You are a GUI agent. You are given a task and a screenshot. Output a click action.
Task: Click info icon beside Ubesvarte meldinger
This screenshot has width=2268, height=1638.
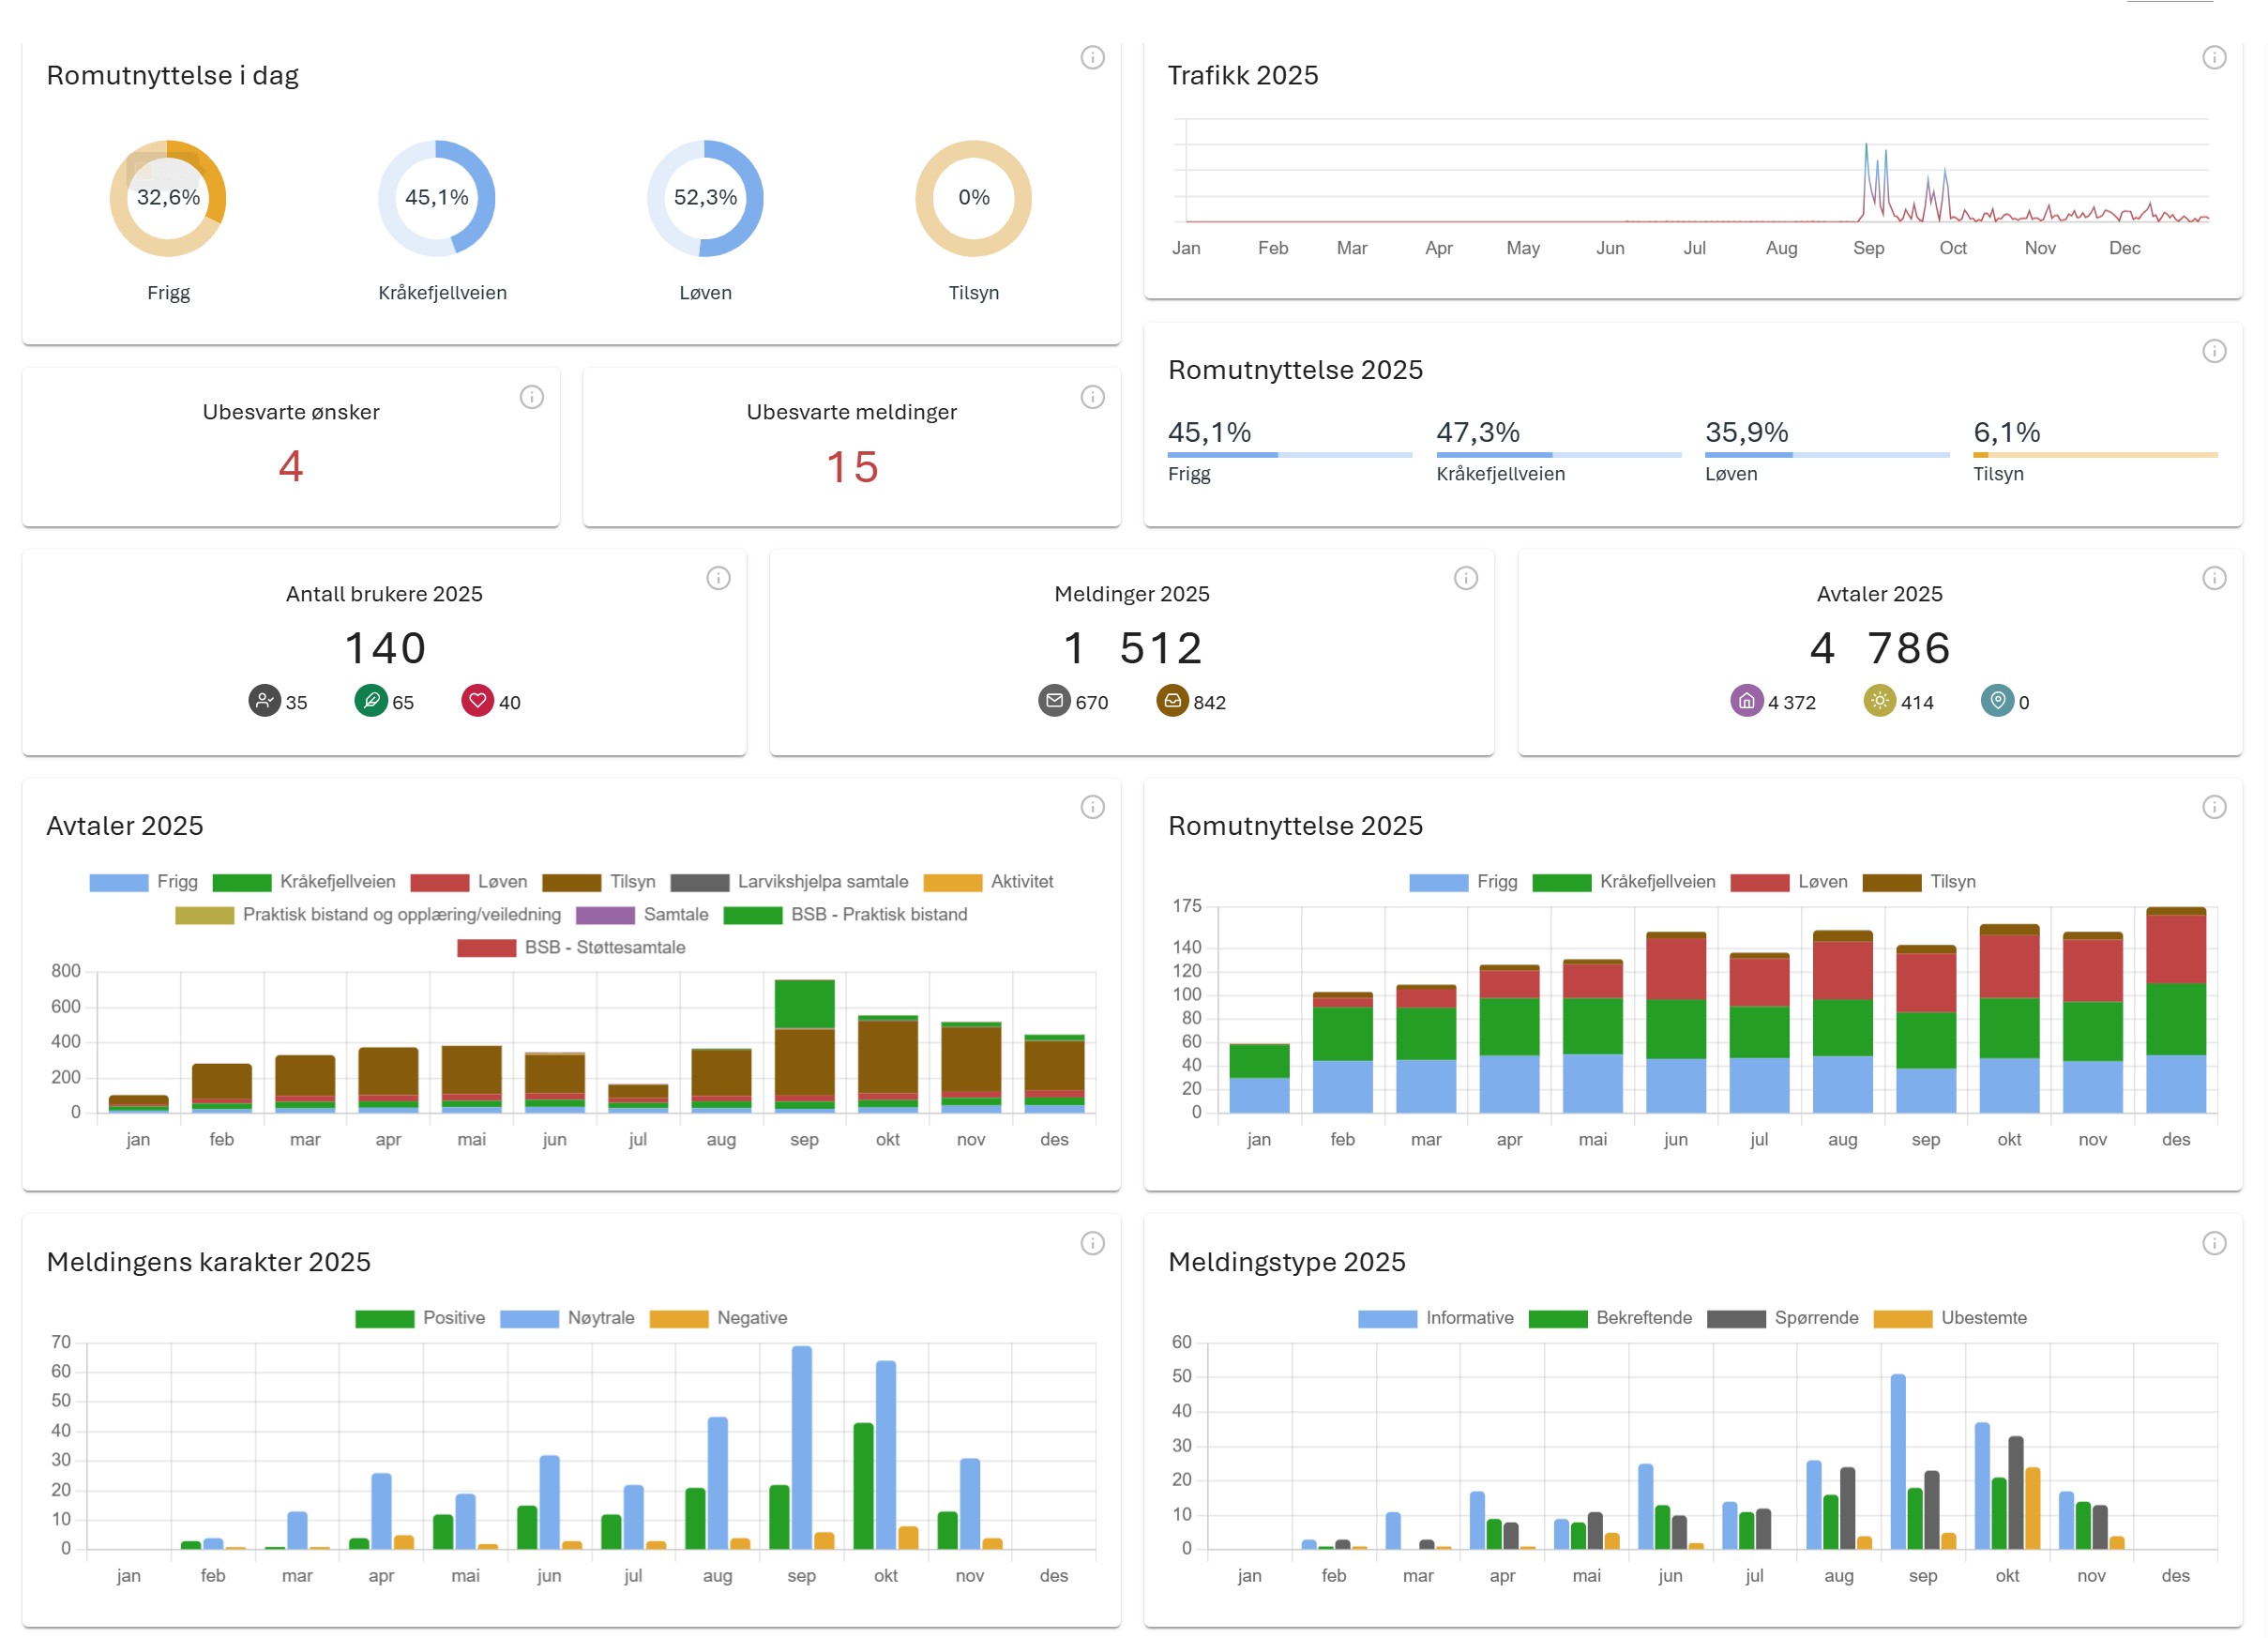[1092, 397]
